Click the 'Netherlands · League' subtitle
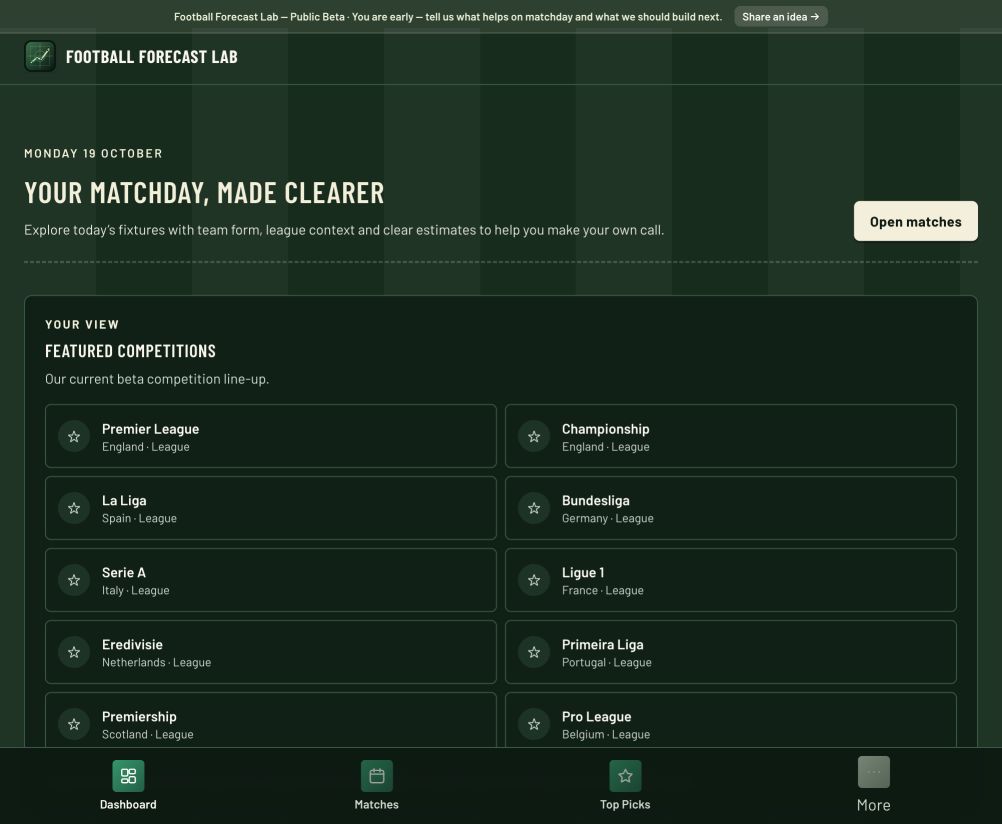Image resolution: width=1002 pixels, height=824 pixels. [157, 662]
